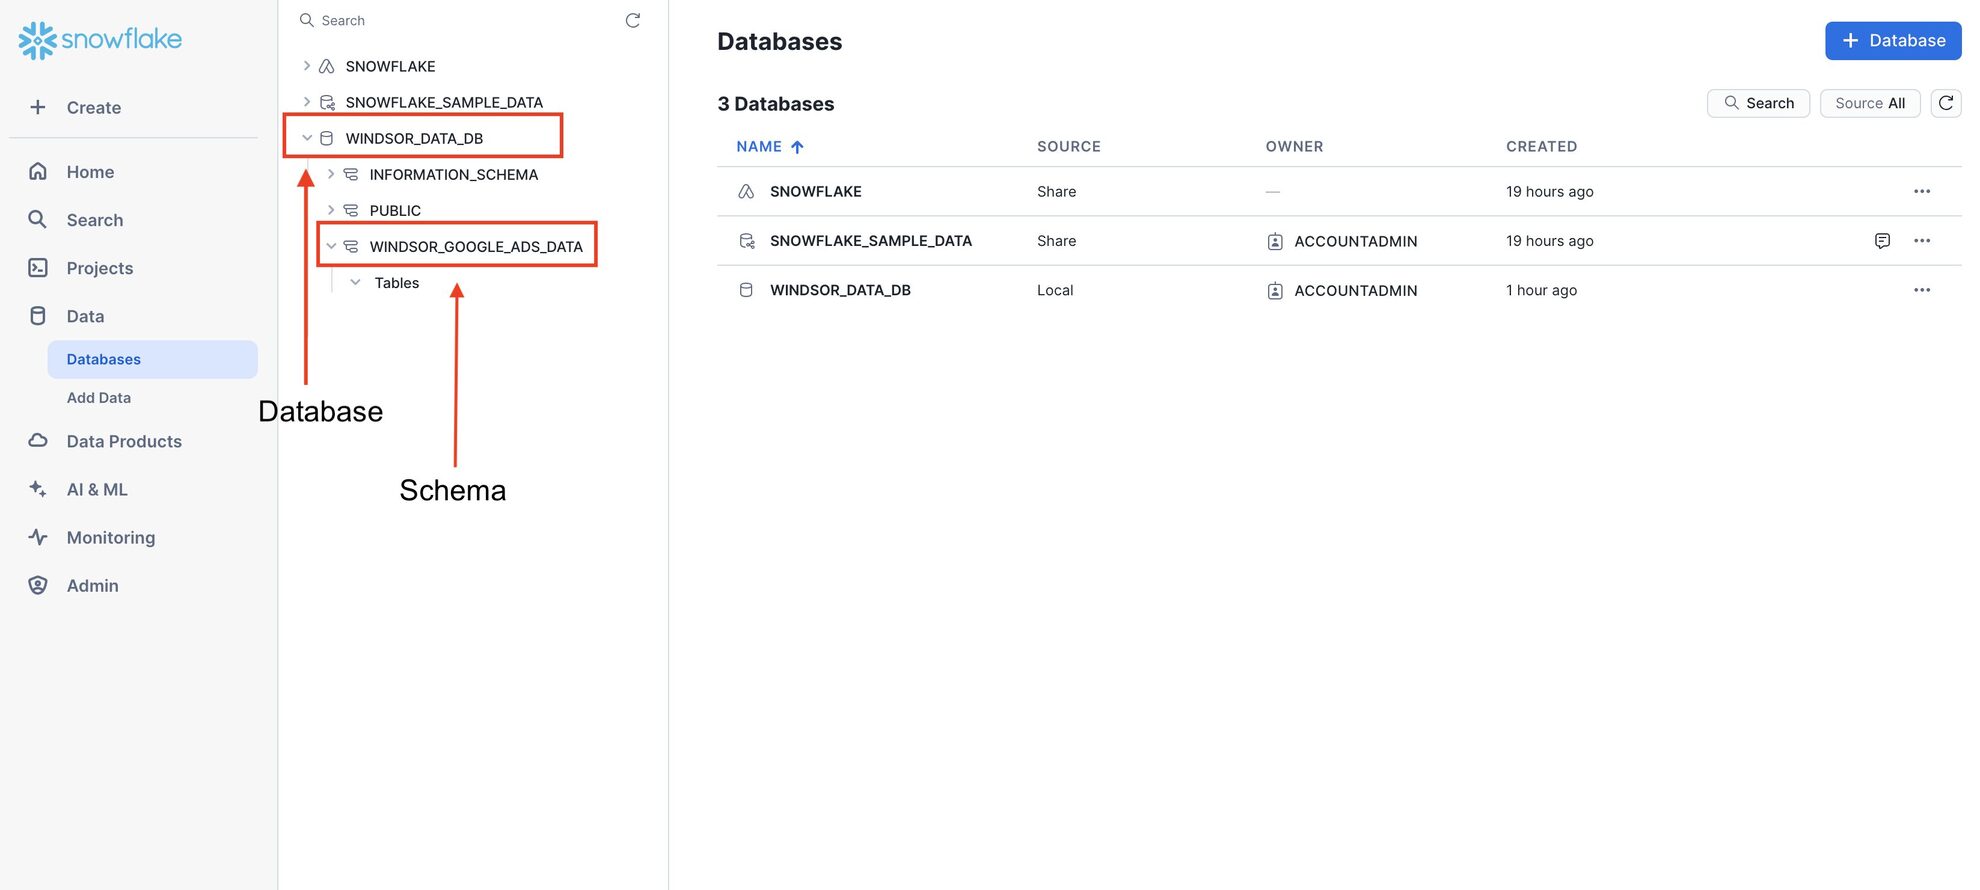Image resolution: width=1980 pixels, height=890 pixels.
Task: Expand the PUBLIC schema
Action: (331, 210)
